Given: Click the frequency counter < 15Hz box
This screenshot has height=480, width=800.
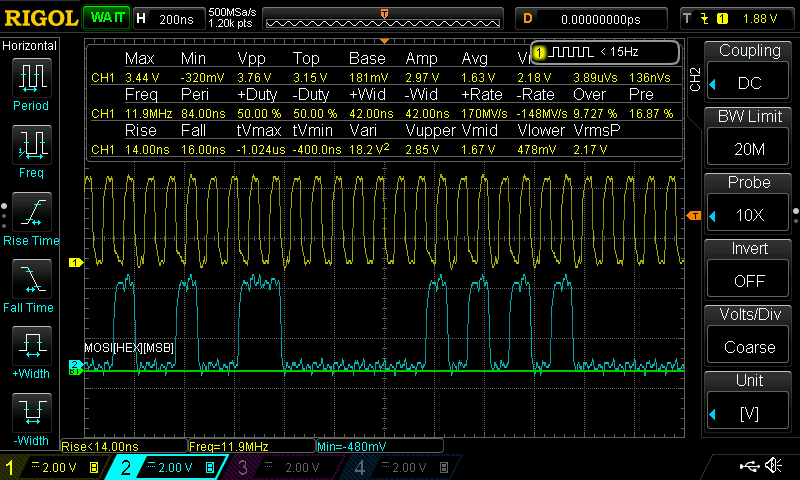Looking at the screenshot, I should pos(605,52).
